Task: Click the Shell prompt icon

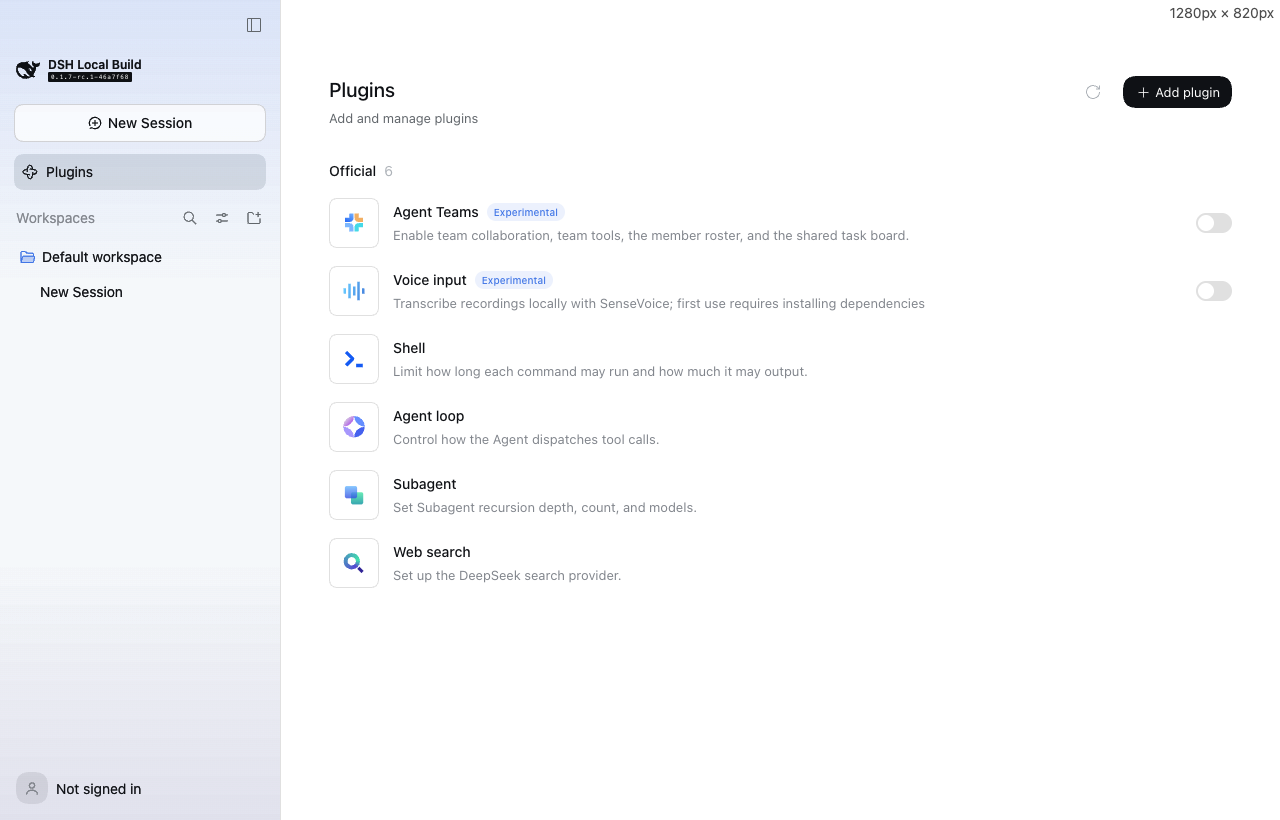Action: tap(354, 359)
